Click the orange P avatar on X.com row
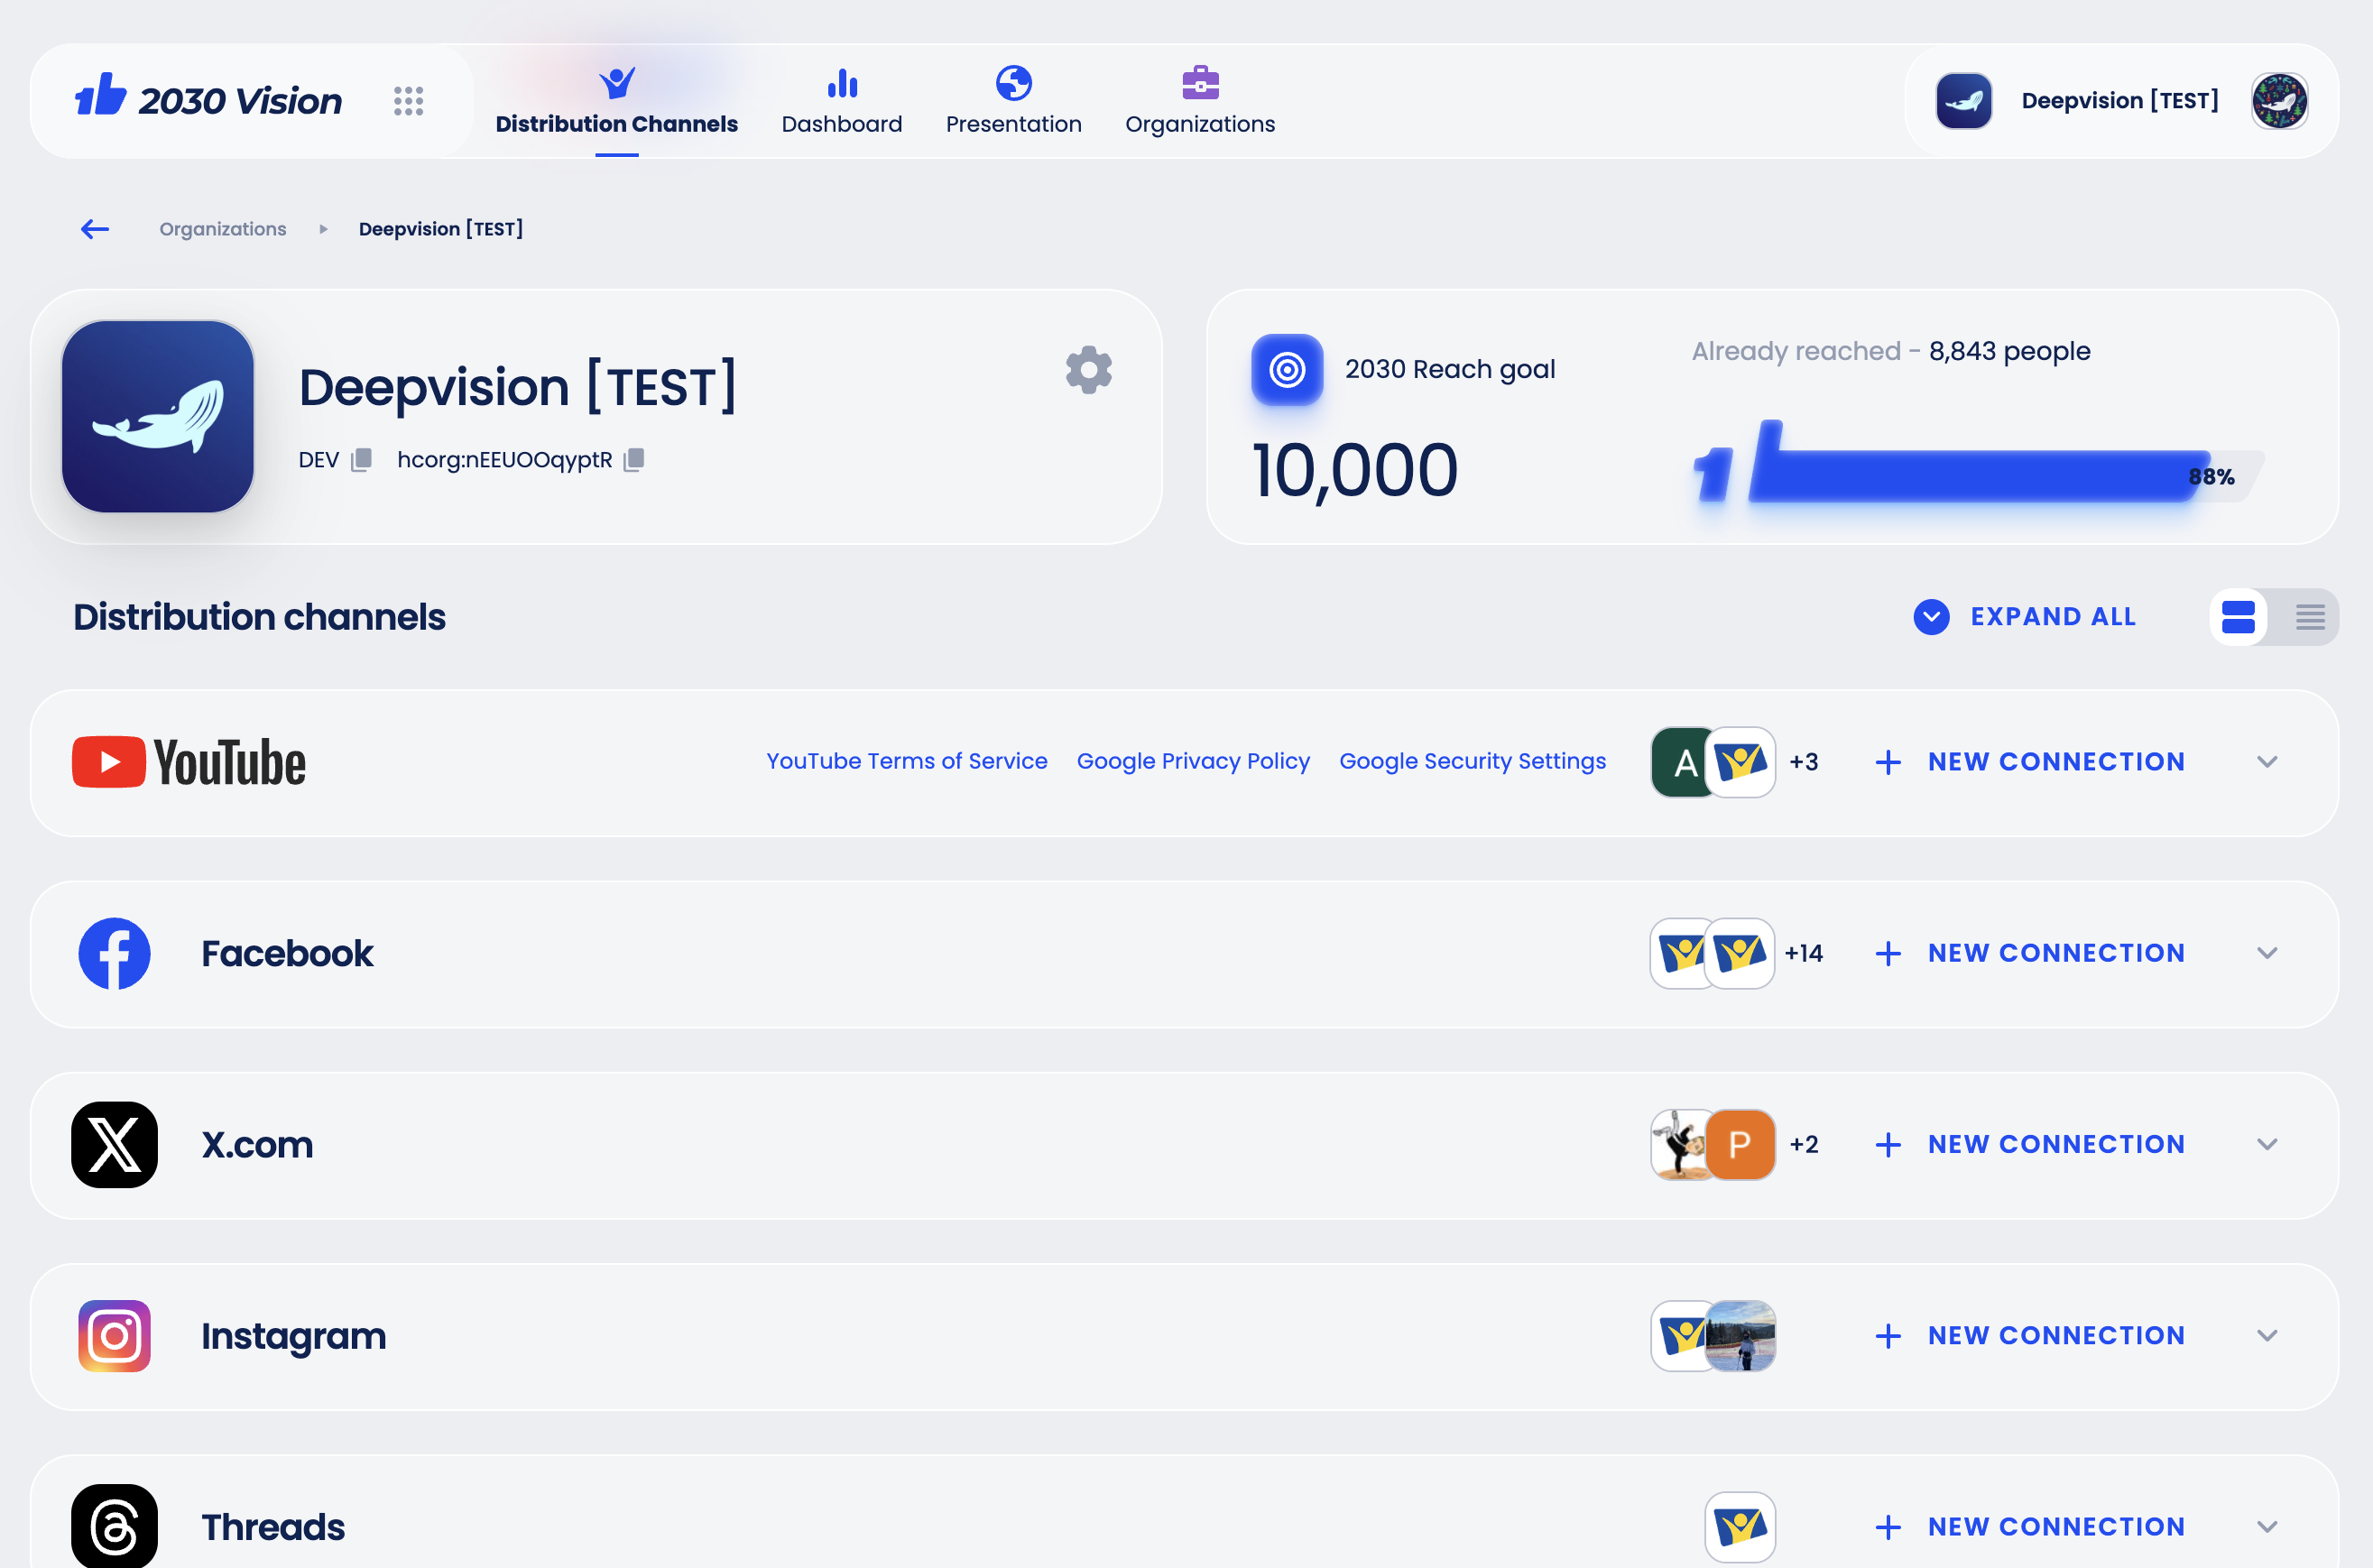This screenshot has width=2373, height=1568. click(x=1740, y=1145)
